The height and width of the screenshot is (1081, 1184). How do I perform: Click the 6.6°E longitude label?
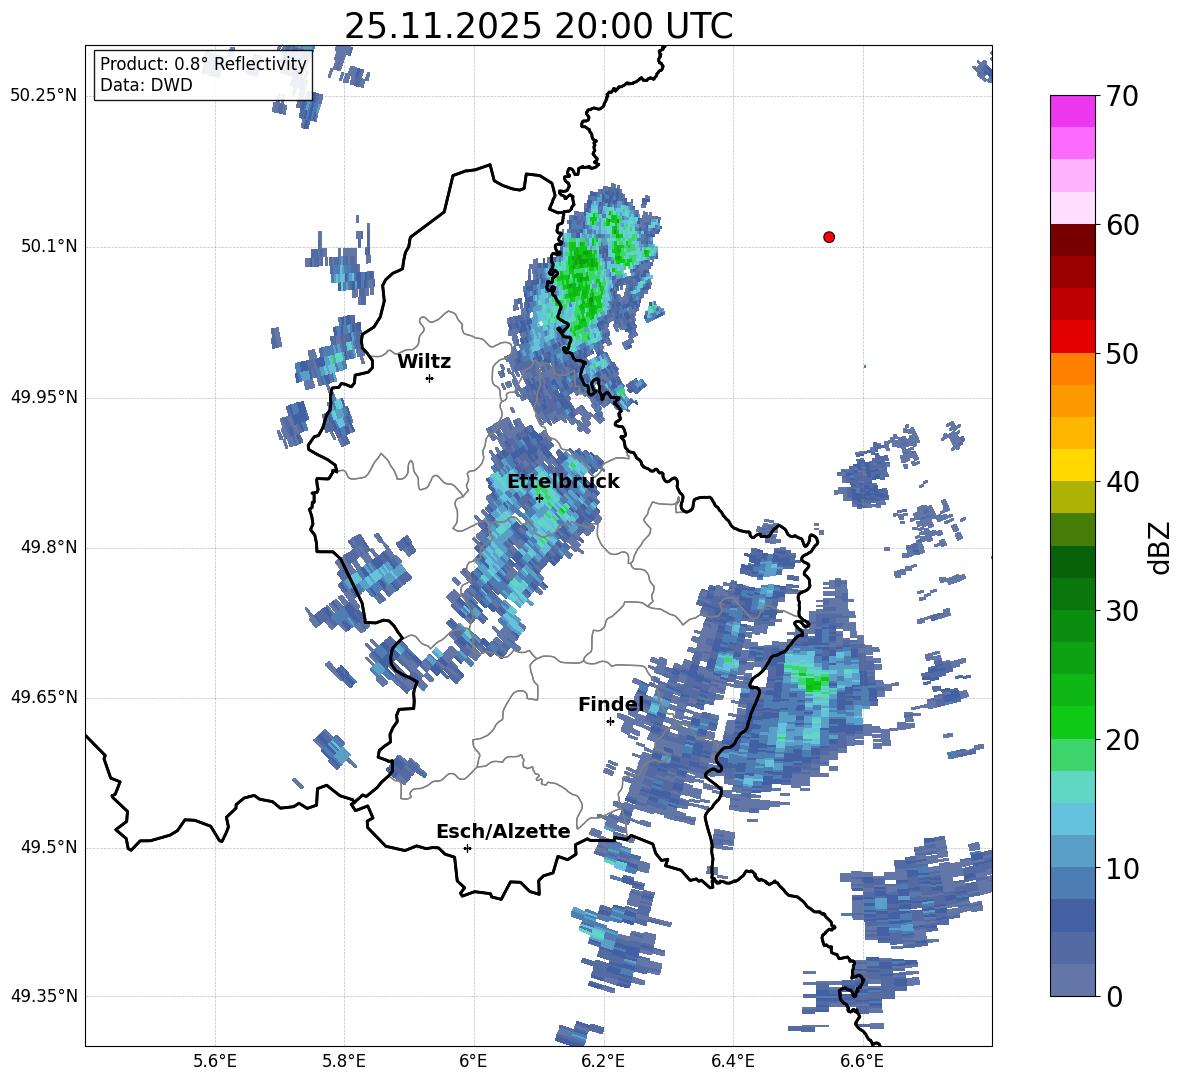[x=862, y=1061]
